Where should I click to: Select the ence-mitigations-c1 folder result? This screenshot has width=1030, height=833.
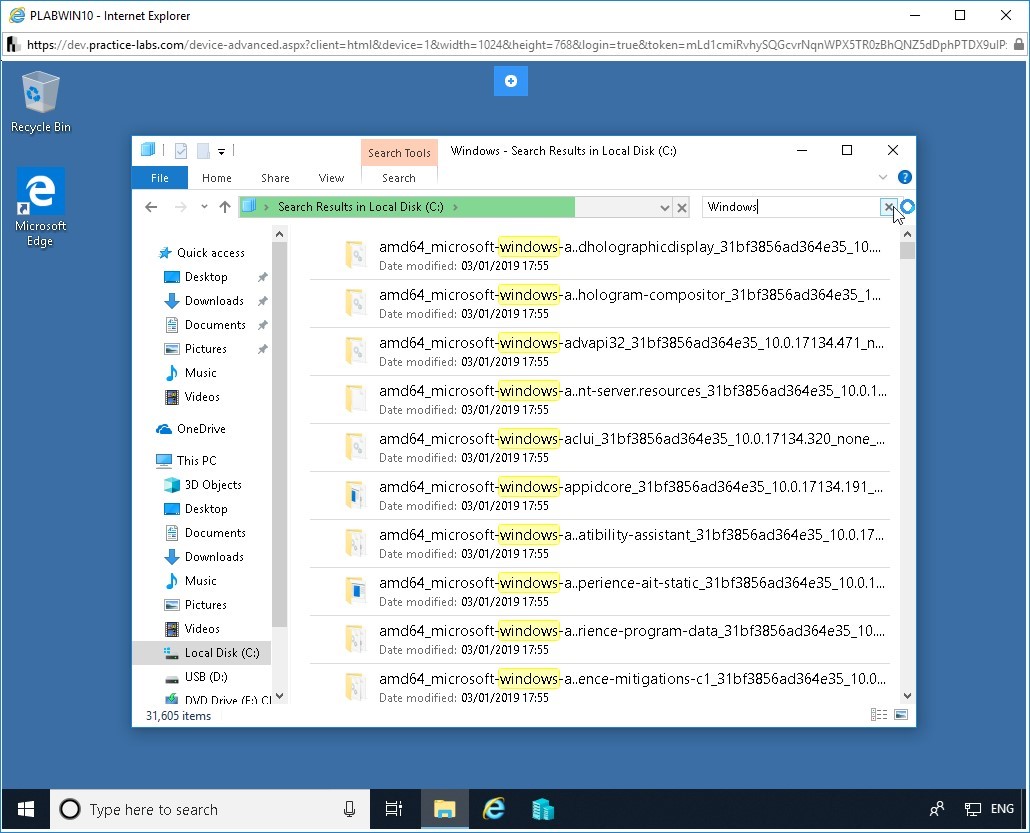pyautogui.click(x=600, y=685)
